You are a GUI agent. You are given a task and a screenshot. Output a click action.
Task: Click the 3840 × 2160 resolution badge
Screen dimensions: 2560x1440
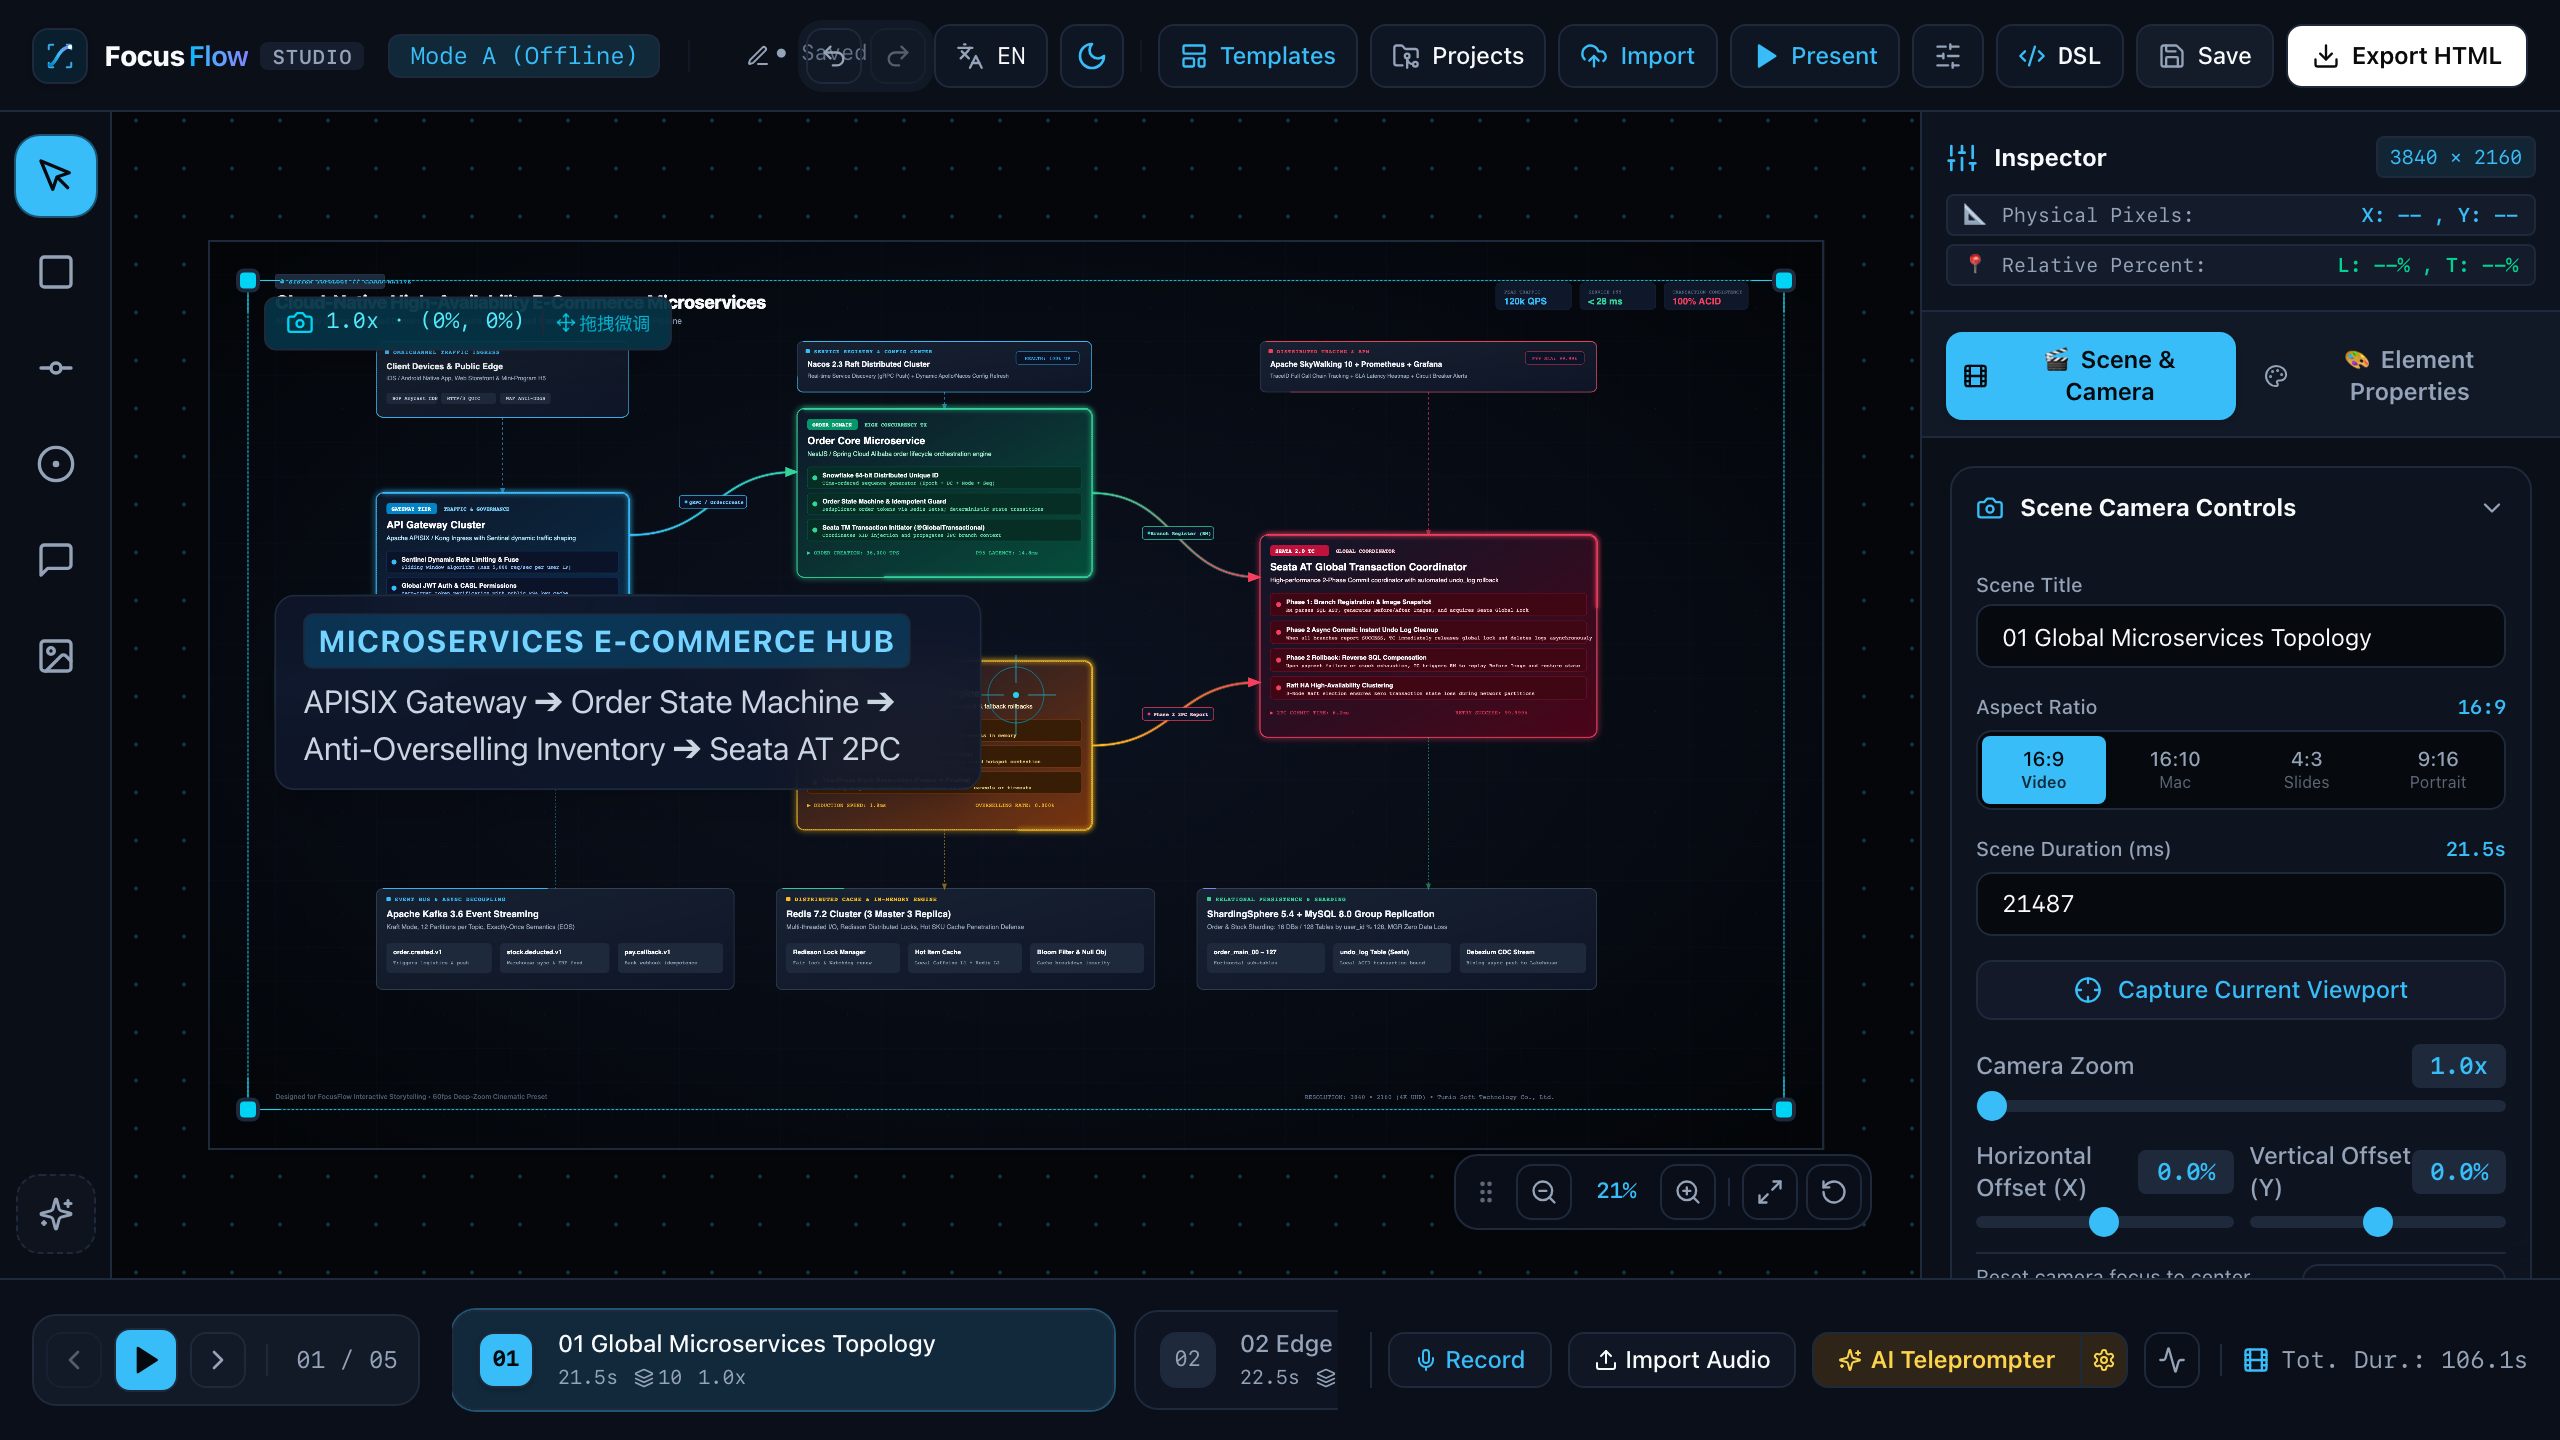tap(2455, 157)
